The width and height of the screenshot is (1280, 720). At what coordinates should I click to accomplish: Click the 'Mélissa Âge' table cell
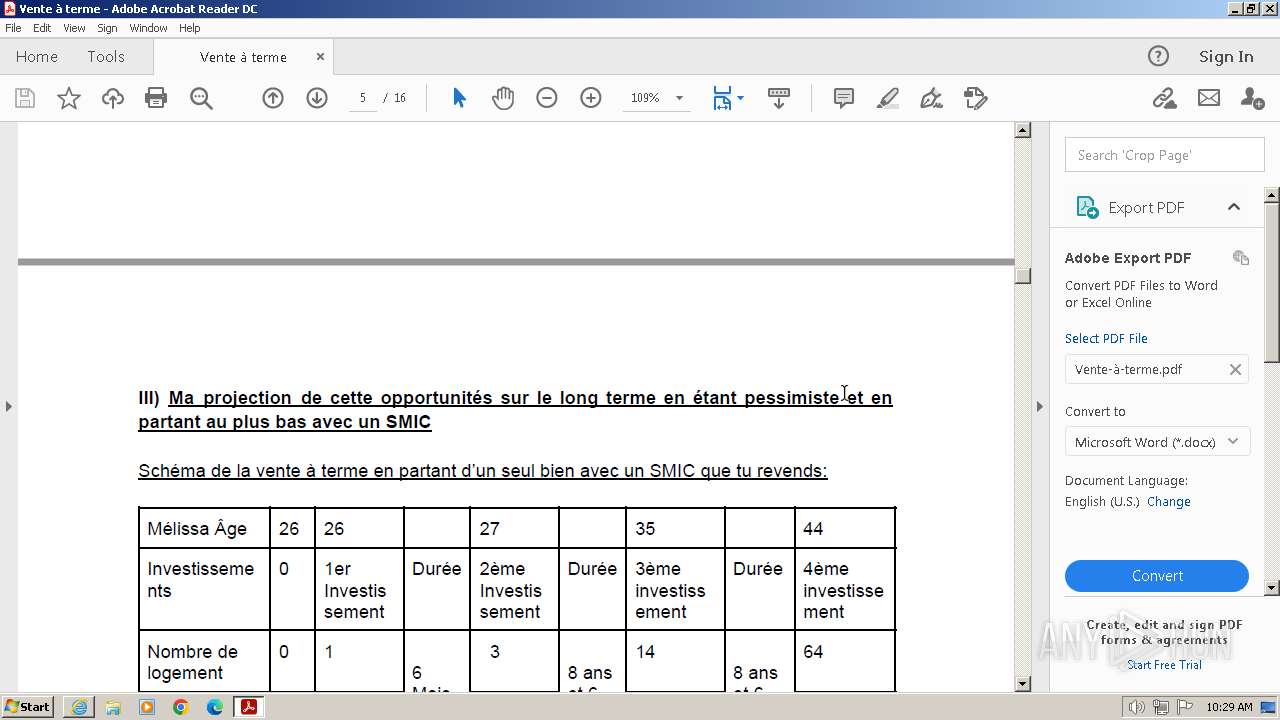click(x=205, y=528)
